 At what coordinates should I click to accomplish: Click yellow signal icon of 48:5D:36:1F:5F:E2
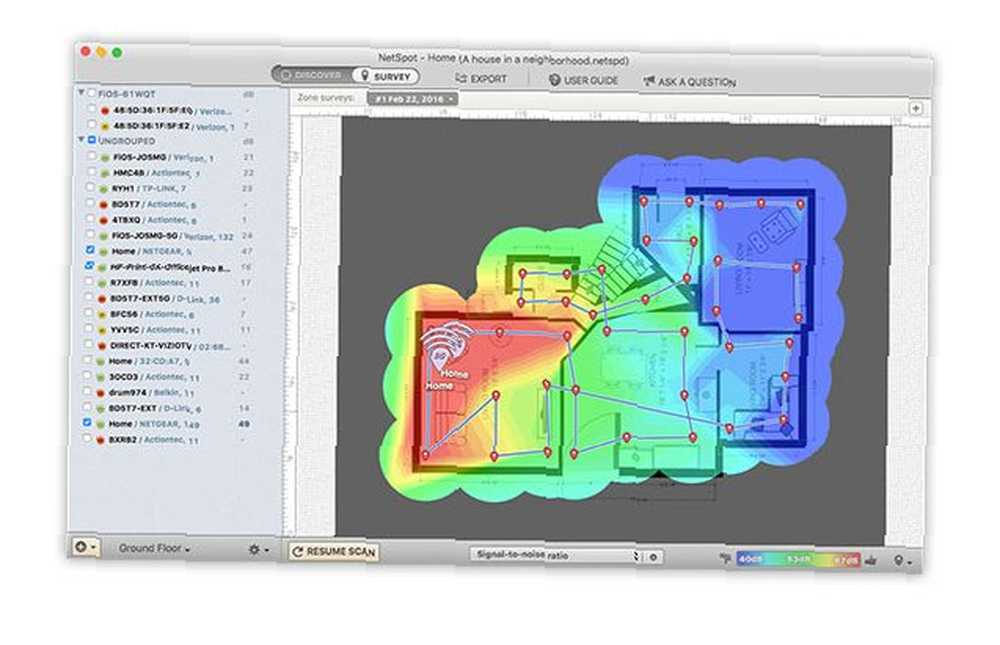105,126
